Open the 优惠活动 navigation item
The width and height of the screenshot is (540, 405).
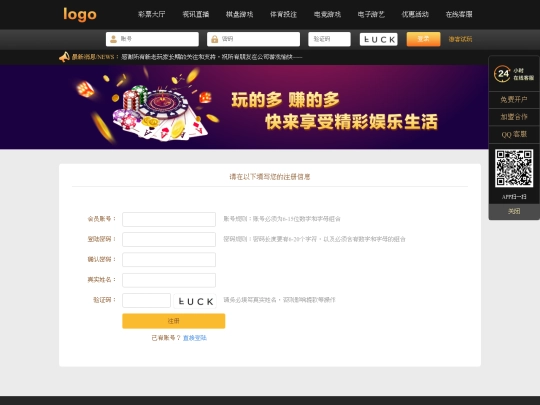415,14
